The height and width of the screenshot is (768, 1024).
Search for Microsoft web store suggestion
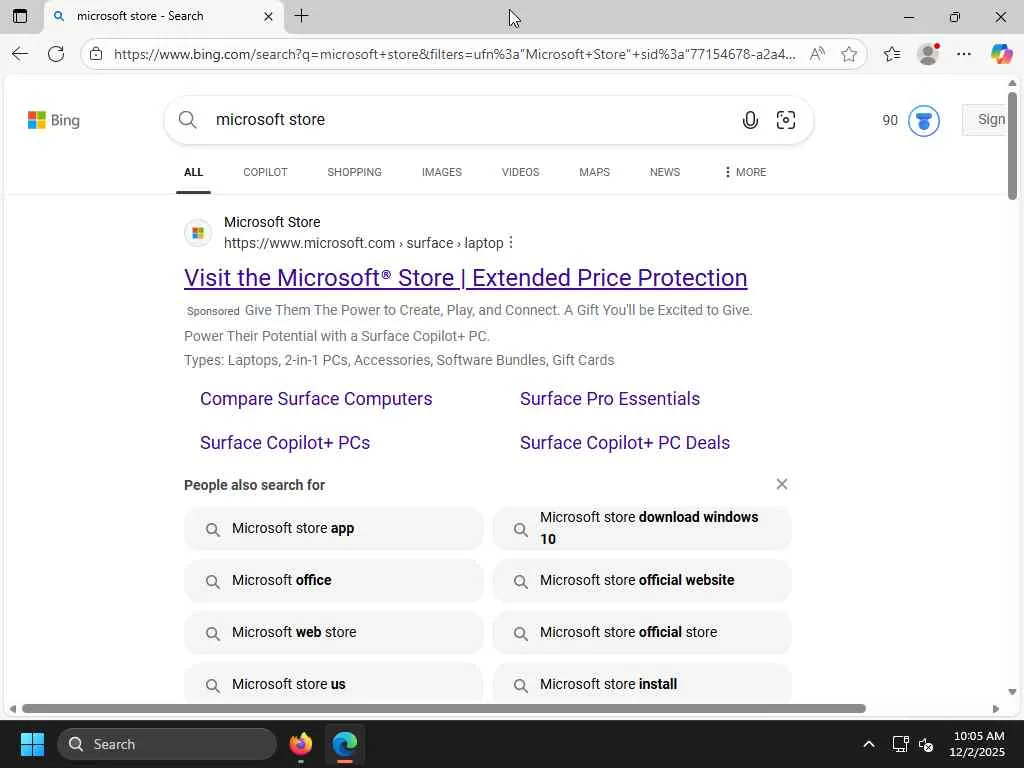coord(334,633)
